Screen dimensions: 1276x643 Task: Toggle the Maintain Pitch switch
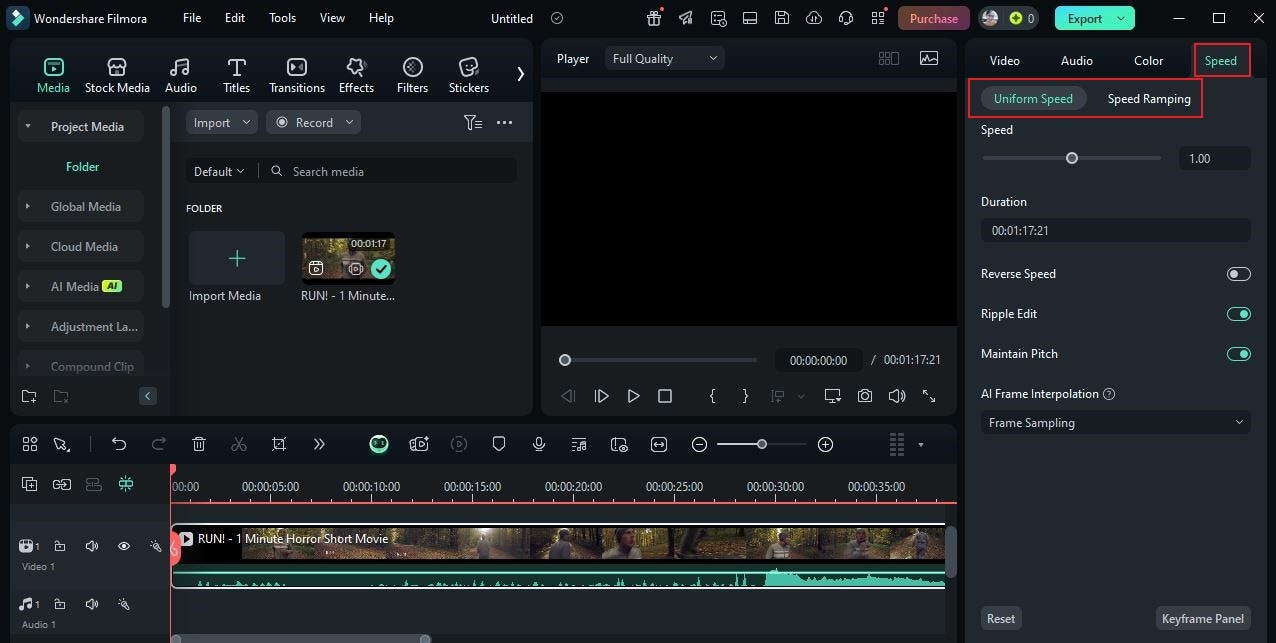point(1238,354)
